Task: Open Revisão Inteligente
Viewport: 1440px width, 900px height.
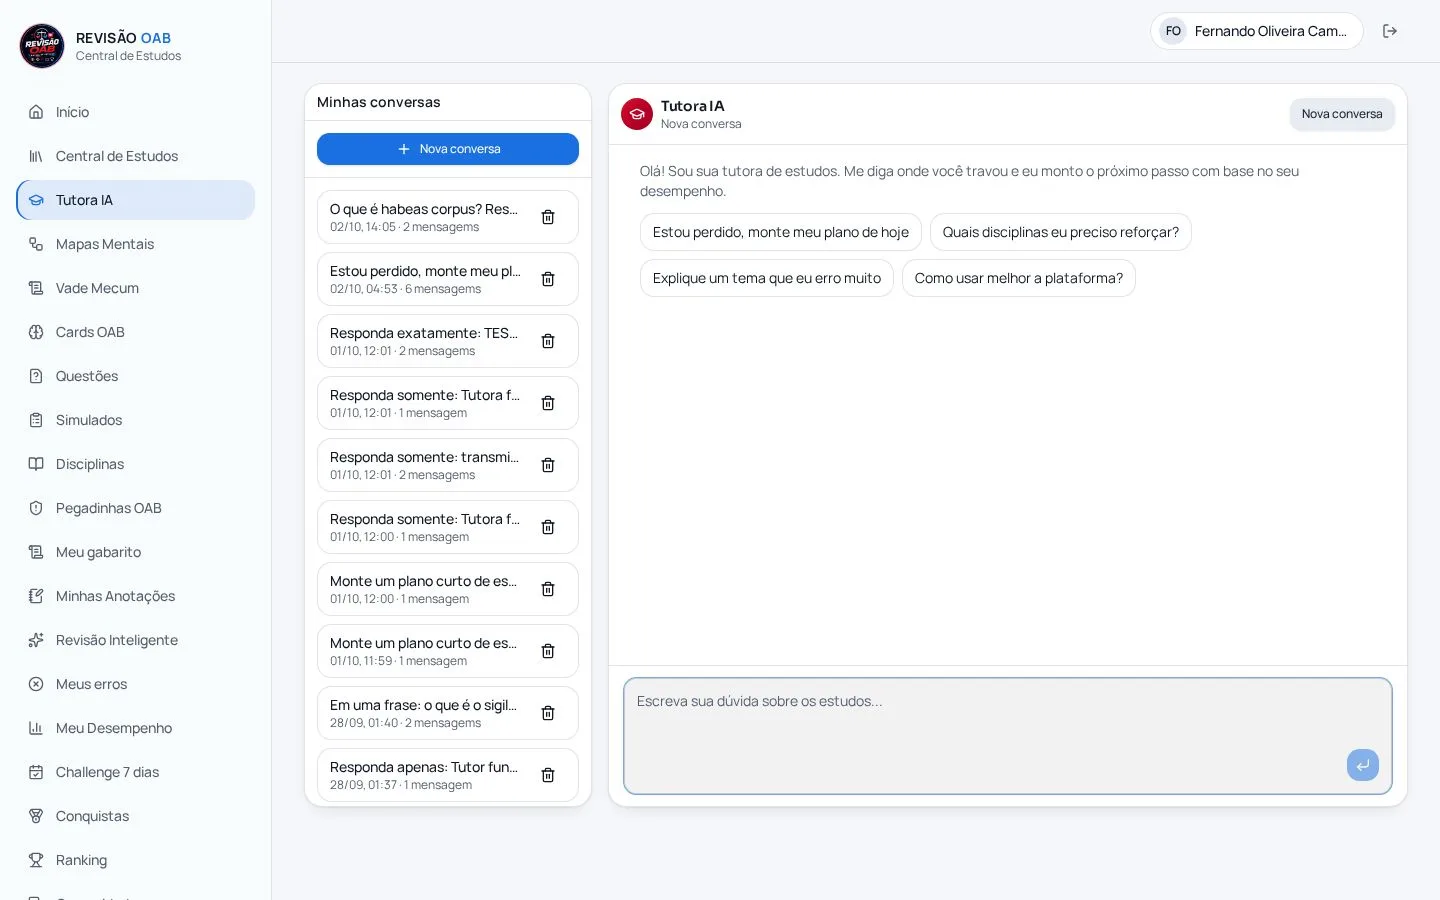Action: coord(136,640)
